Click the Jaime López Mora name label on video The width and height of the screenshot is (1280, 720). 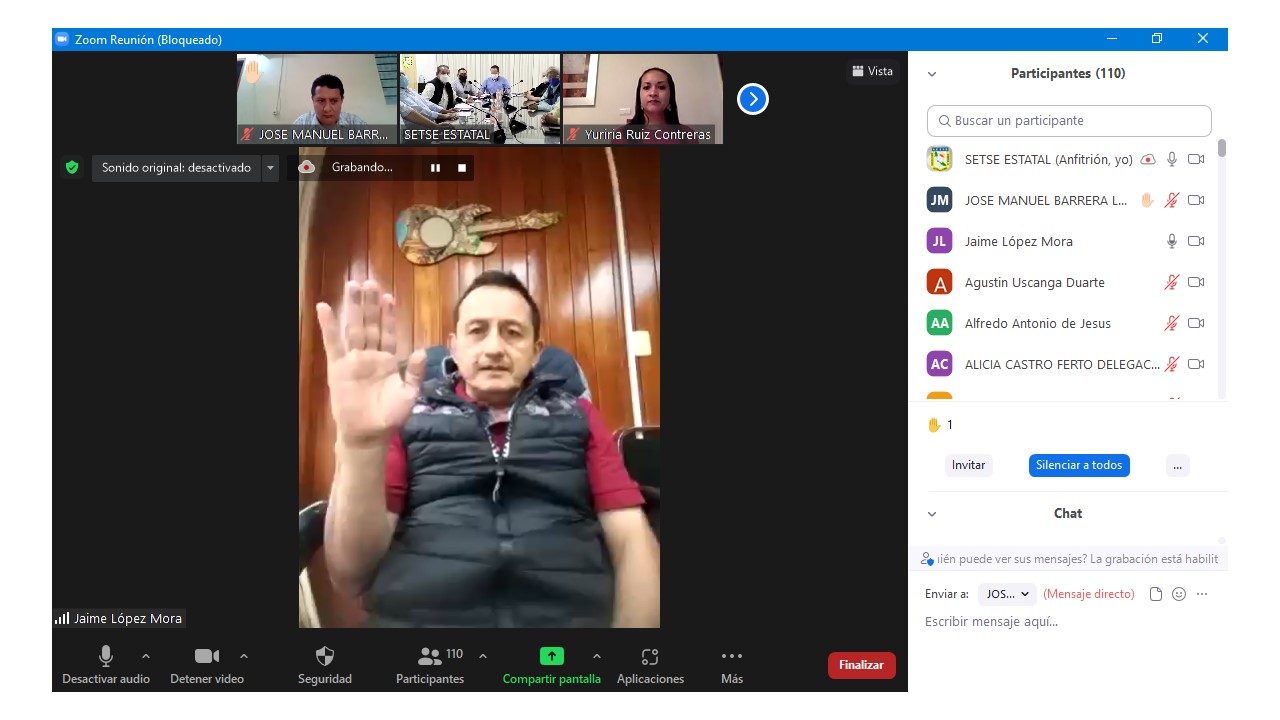tap(128, 619)
